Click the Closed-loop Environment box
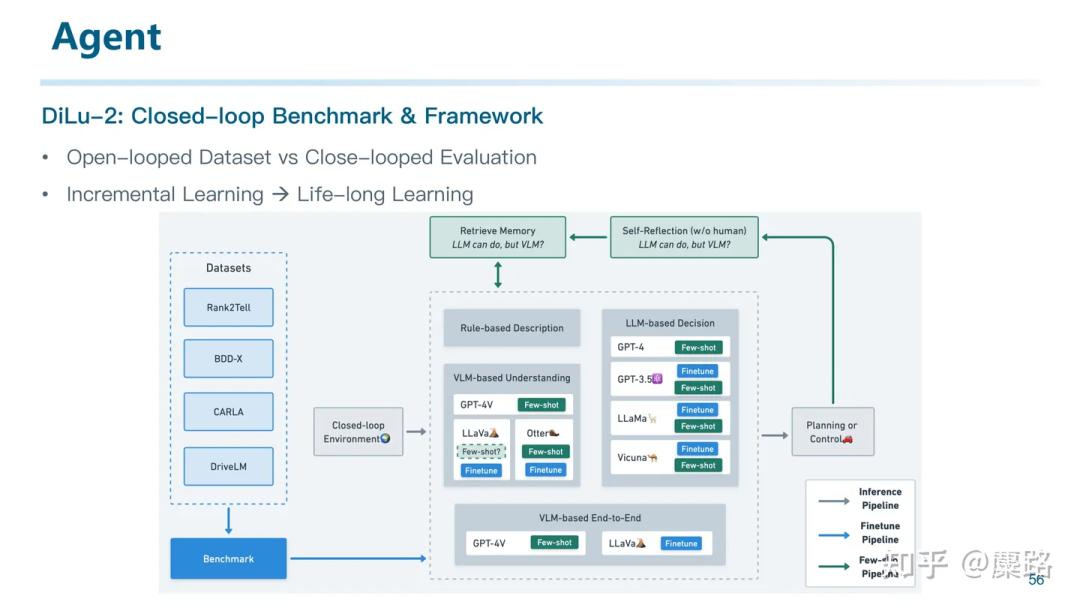 (358, 432)
